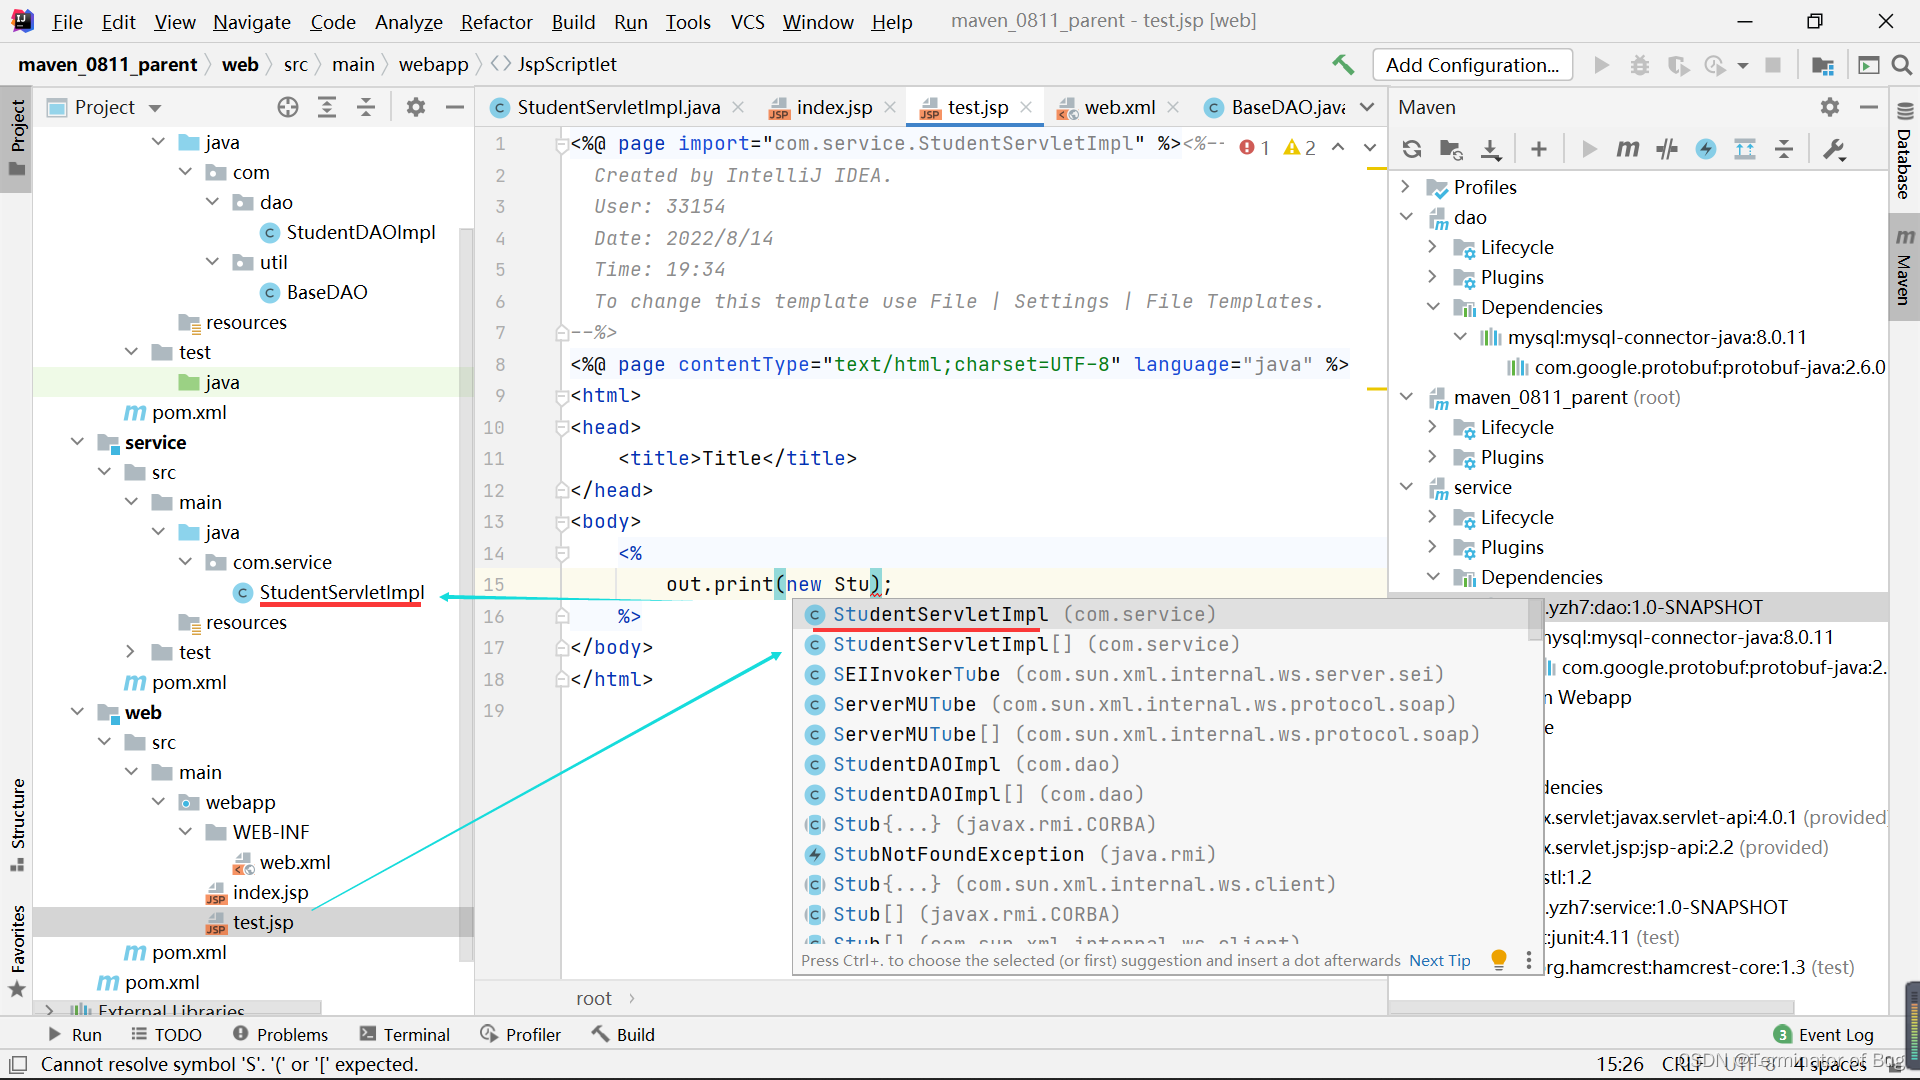Open completion popup more options dots
The width and height of the screenshot is (1920, 1080).
coord(1528,960)
